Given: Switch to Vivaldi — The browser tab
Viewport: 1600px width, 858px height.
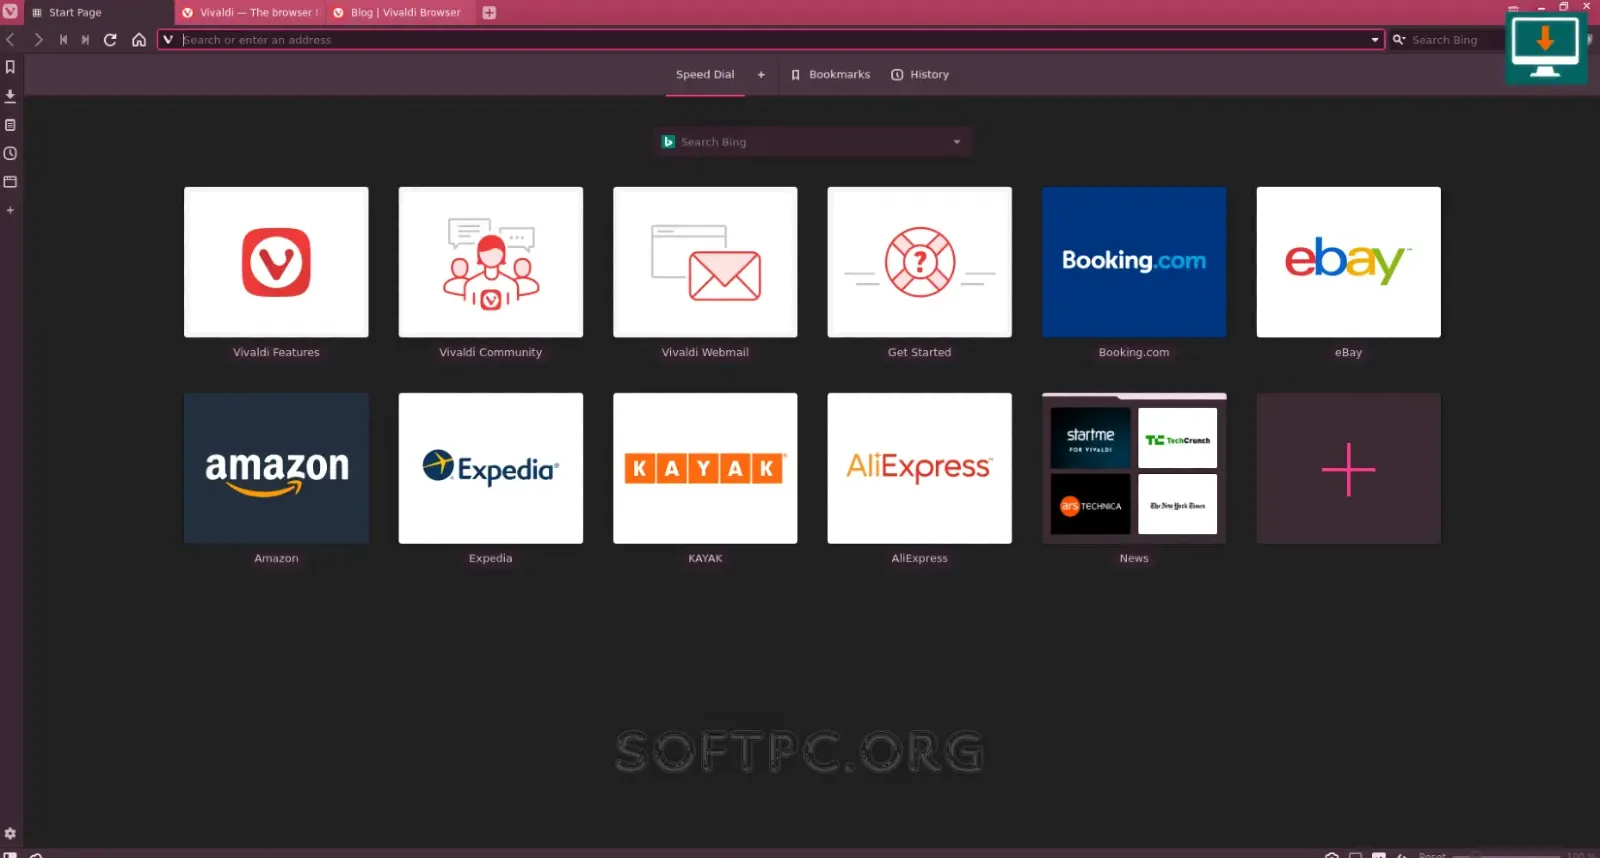Looking at the screenshot, I should [249, 13].
